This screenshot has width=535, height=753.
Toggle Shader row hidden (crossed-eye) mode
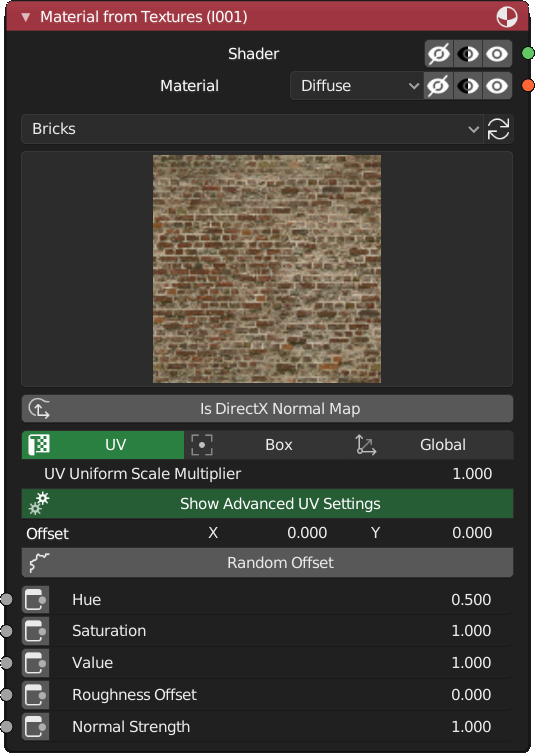[x=439, y=53]
